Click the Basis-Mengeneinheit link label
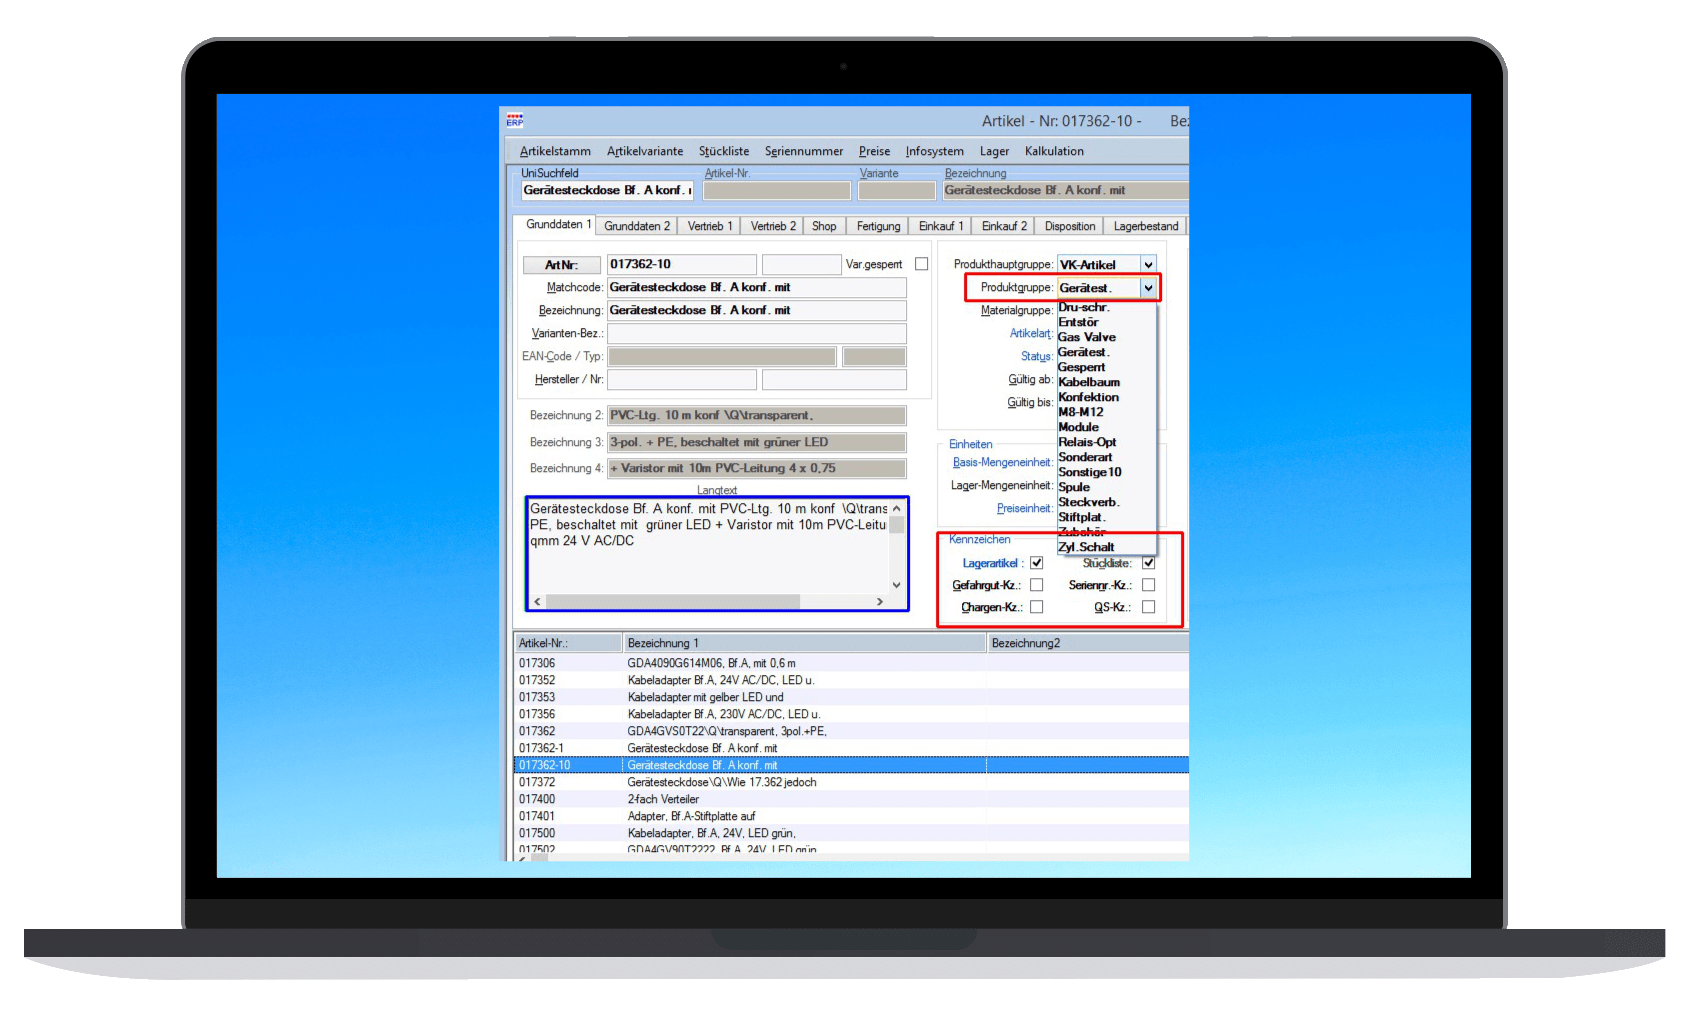1687x1013 pixels. [1002, 462]
